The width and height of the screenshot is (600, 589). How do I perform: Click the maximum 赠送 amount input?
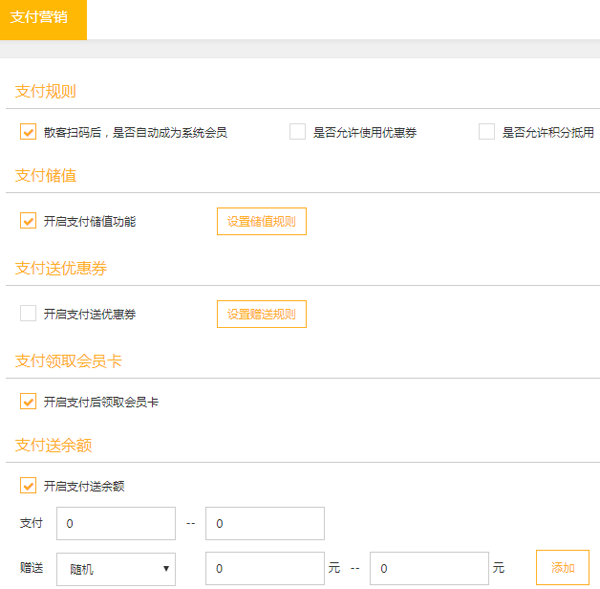click(429, 569)
